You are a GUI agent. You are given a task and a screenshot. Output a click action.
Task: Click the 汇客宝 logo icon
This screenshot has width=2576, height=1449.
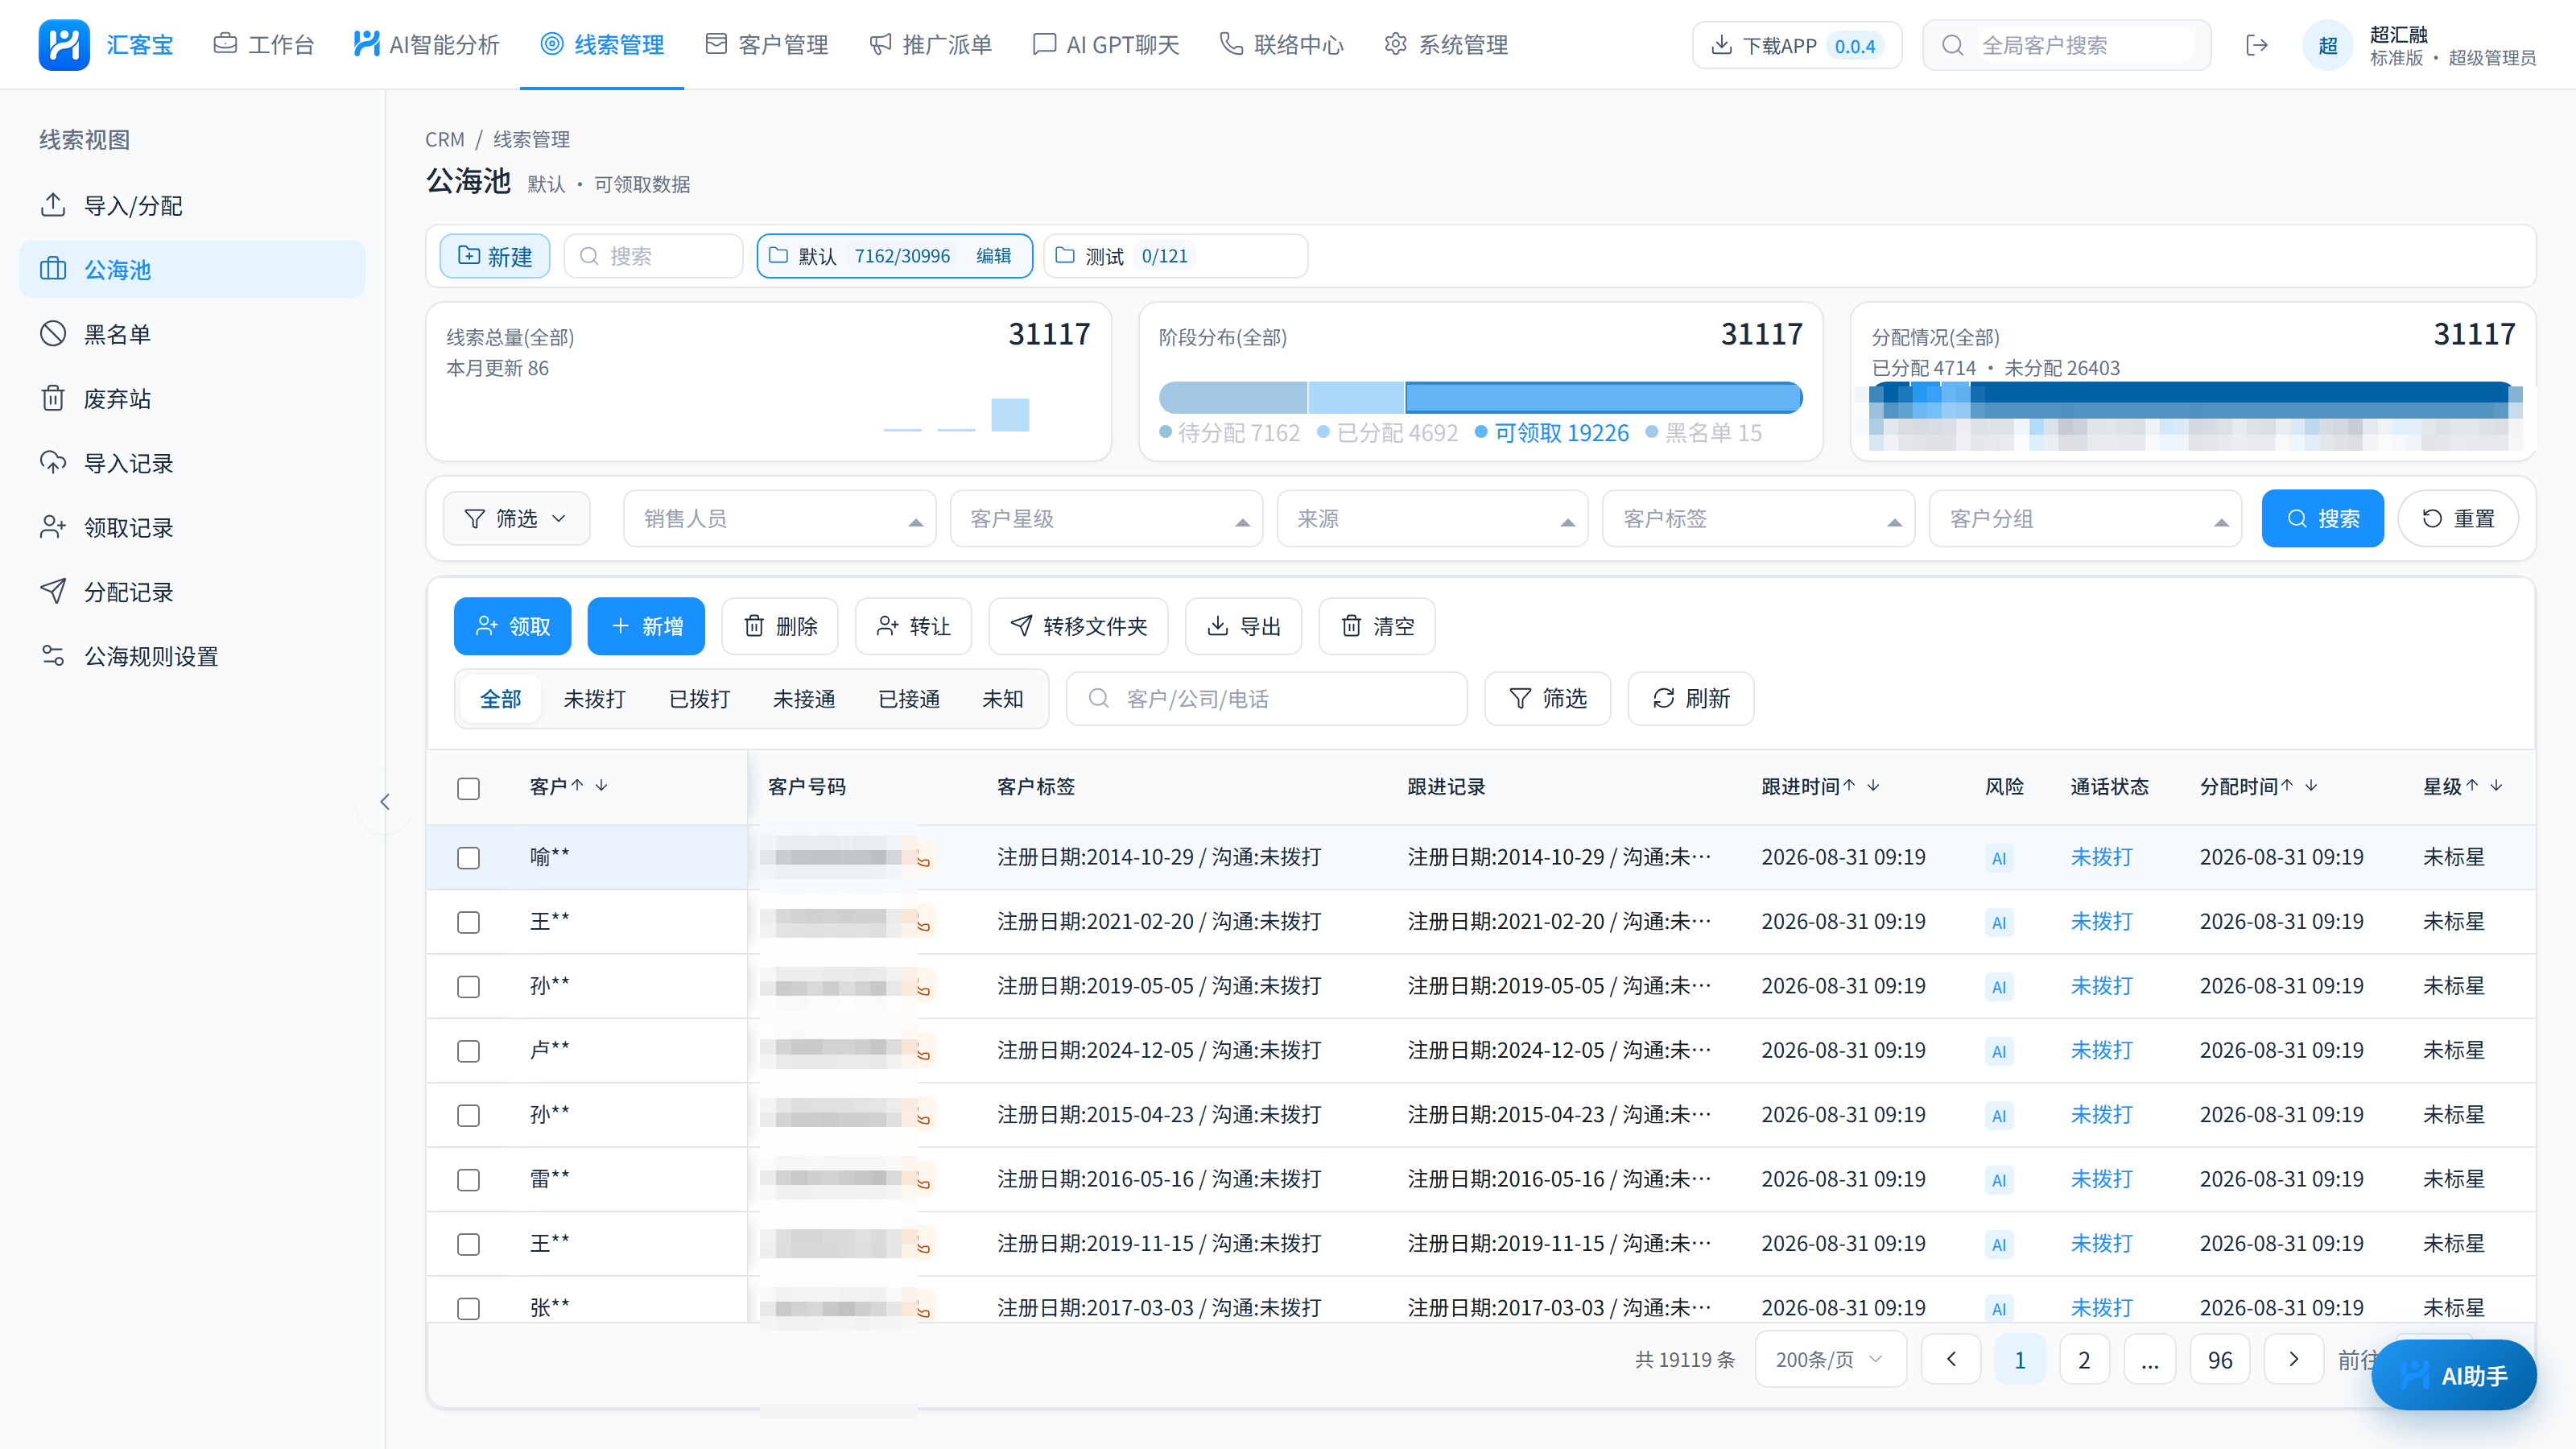pos(64,45)
